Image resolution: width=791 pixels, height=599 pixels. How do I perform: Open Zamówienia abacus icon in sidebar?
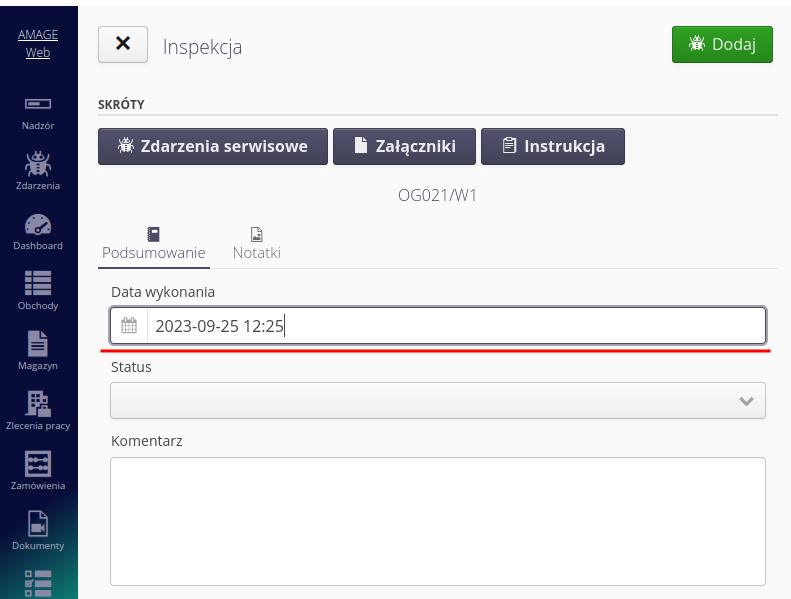(38, 470)
